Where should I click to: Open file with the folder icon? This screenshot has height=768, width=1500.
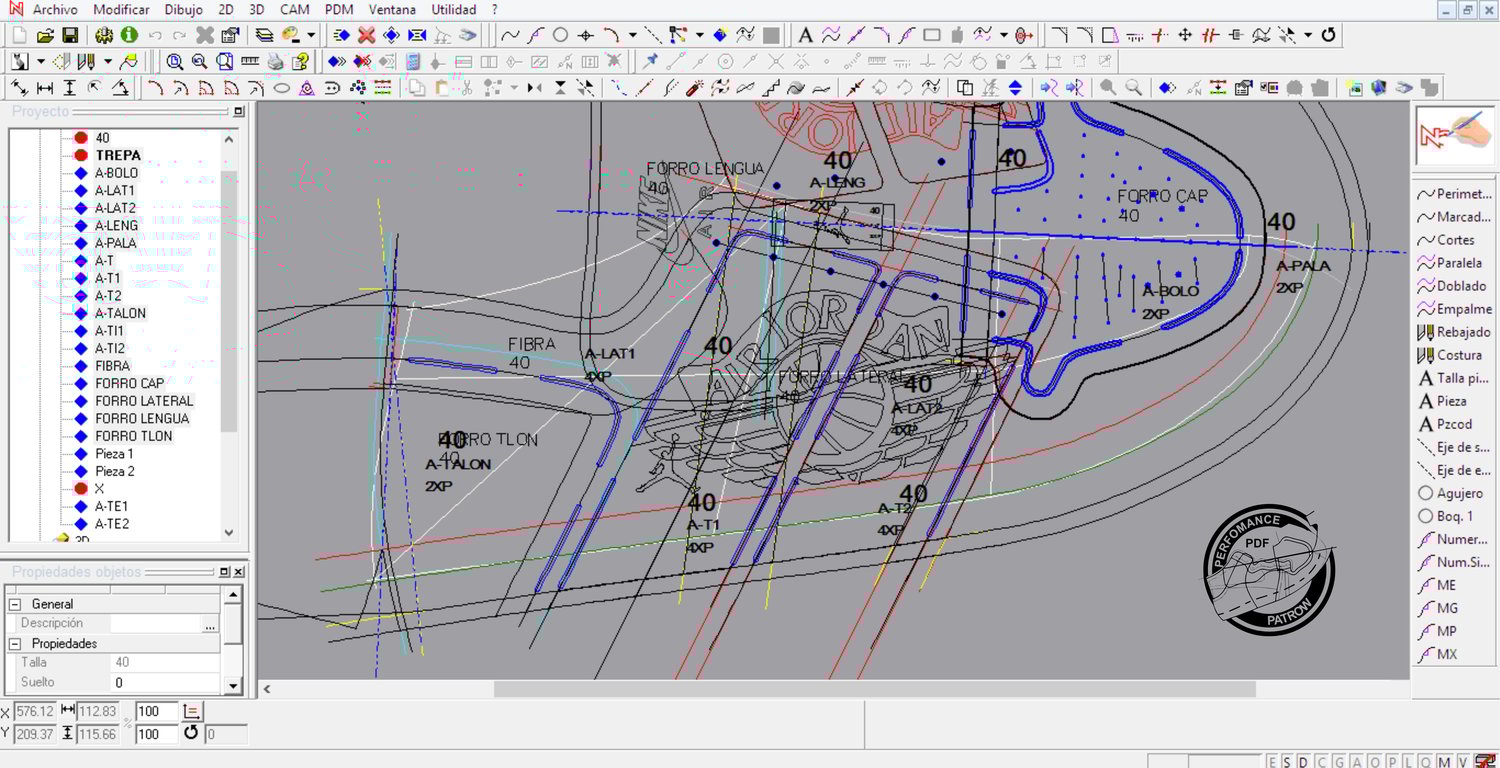coord(44,35)
